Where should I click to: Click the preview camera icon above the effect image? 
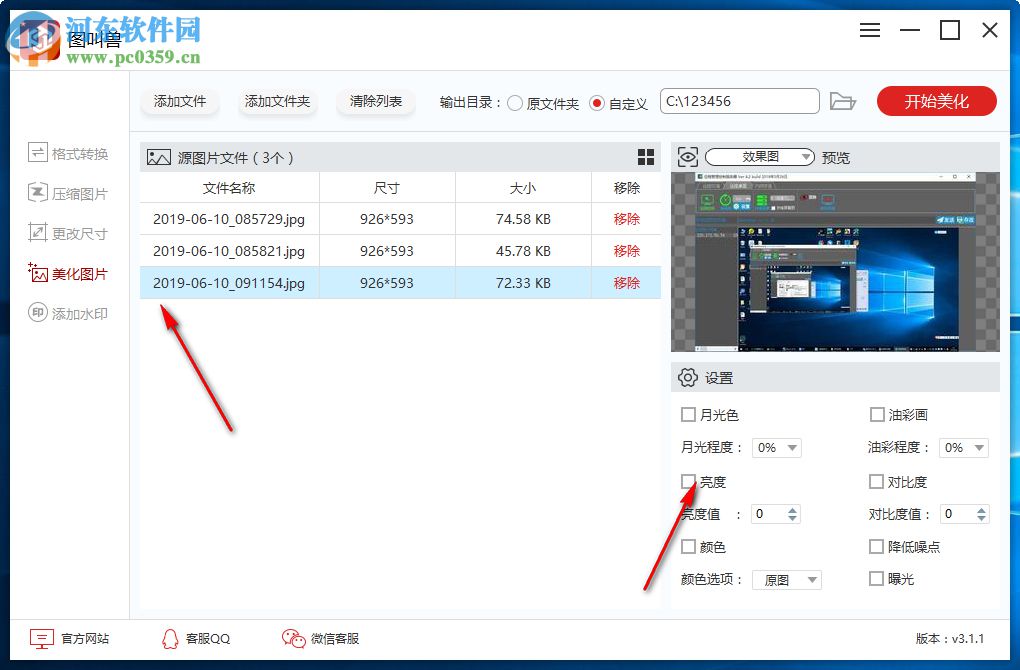[687, 156]
